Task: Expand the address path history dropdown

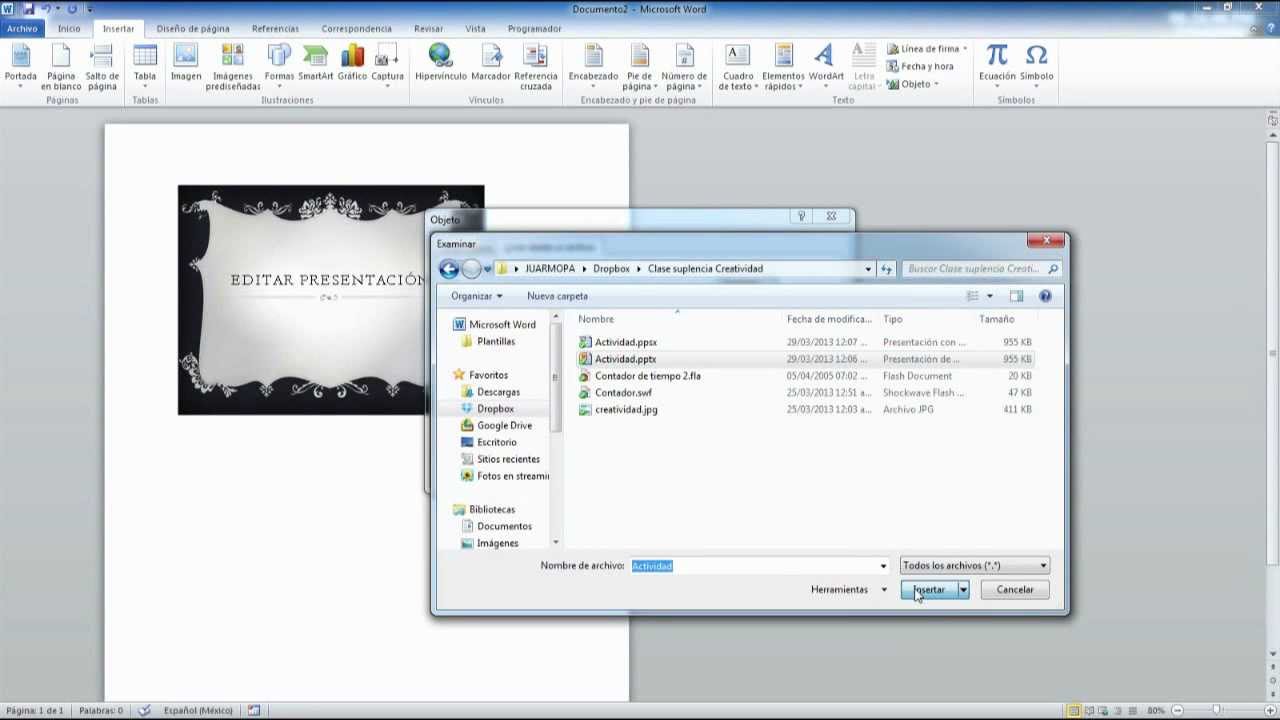Action: click(868, 269)
